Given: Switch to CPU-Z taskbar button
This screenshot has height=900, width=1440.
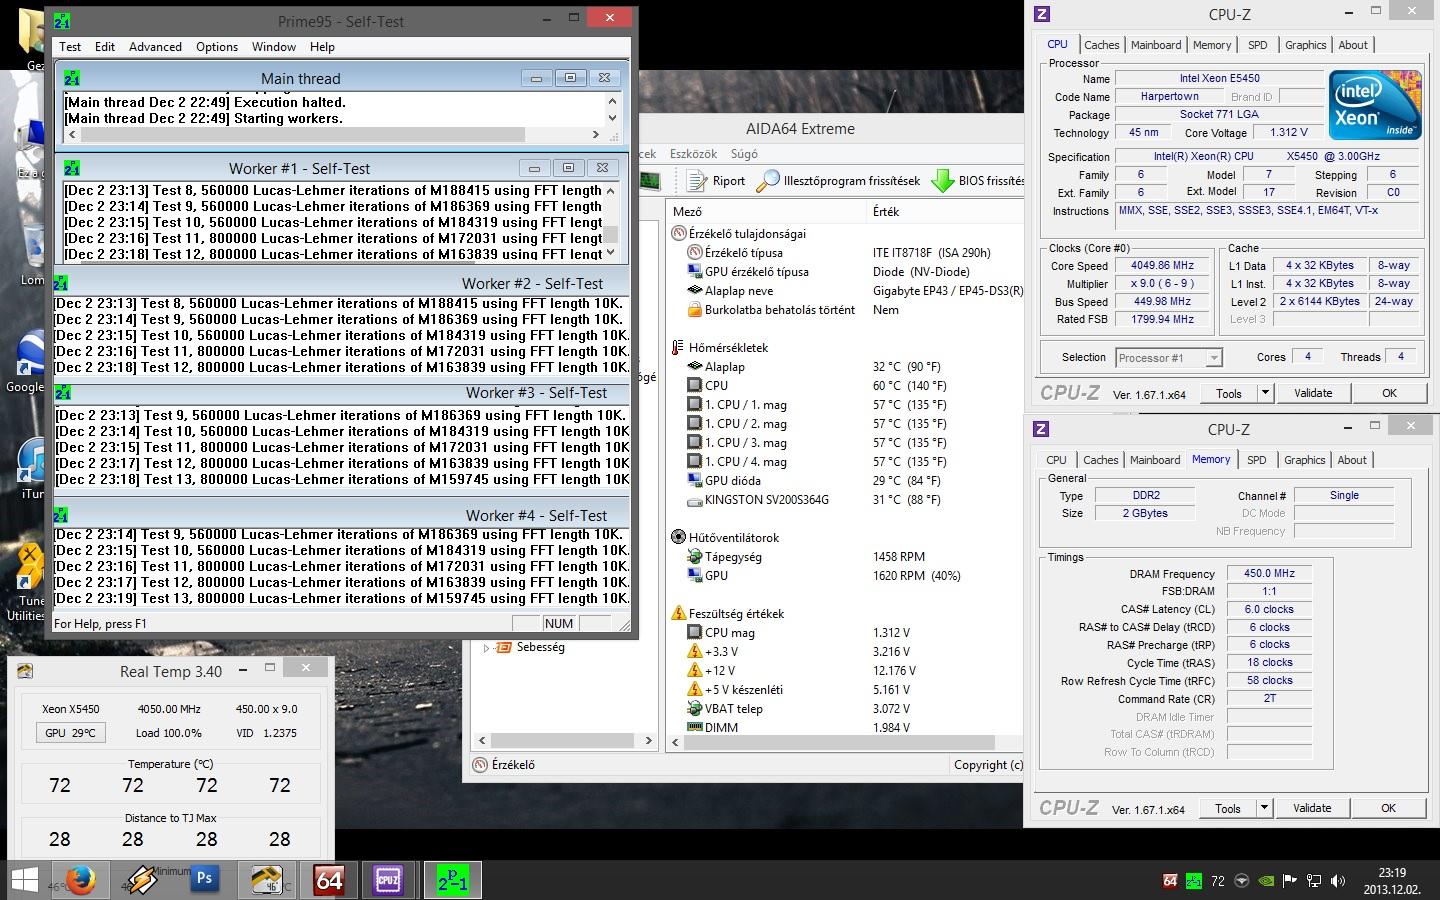Looking at the screenshot, I should point(388,880).
